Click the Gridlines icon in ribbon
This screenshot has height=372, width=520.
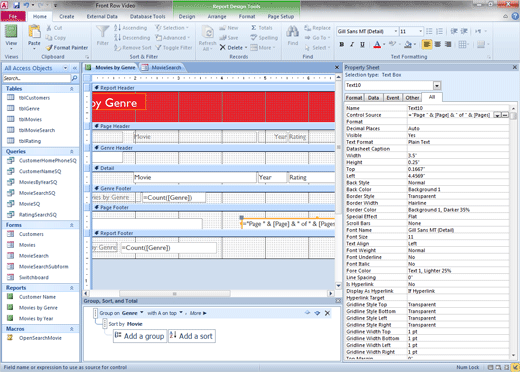pyautogui.click(x=462, y=44)
